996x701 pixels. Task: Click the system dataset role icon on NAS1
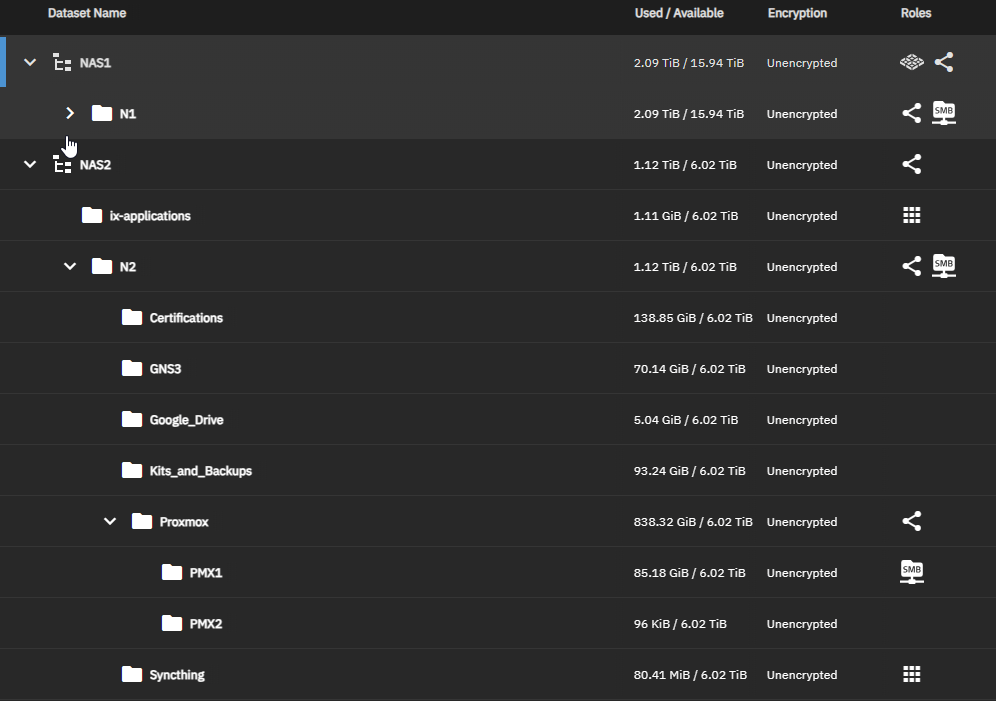[x=912, y=62]
